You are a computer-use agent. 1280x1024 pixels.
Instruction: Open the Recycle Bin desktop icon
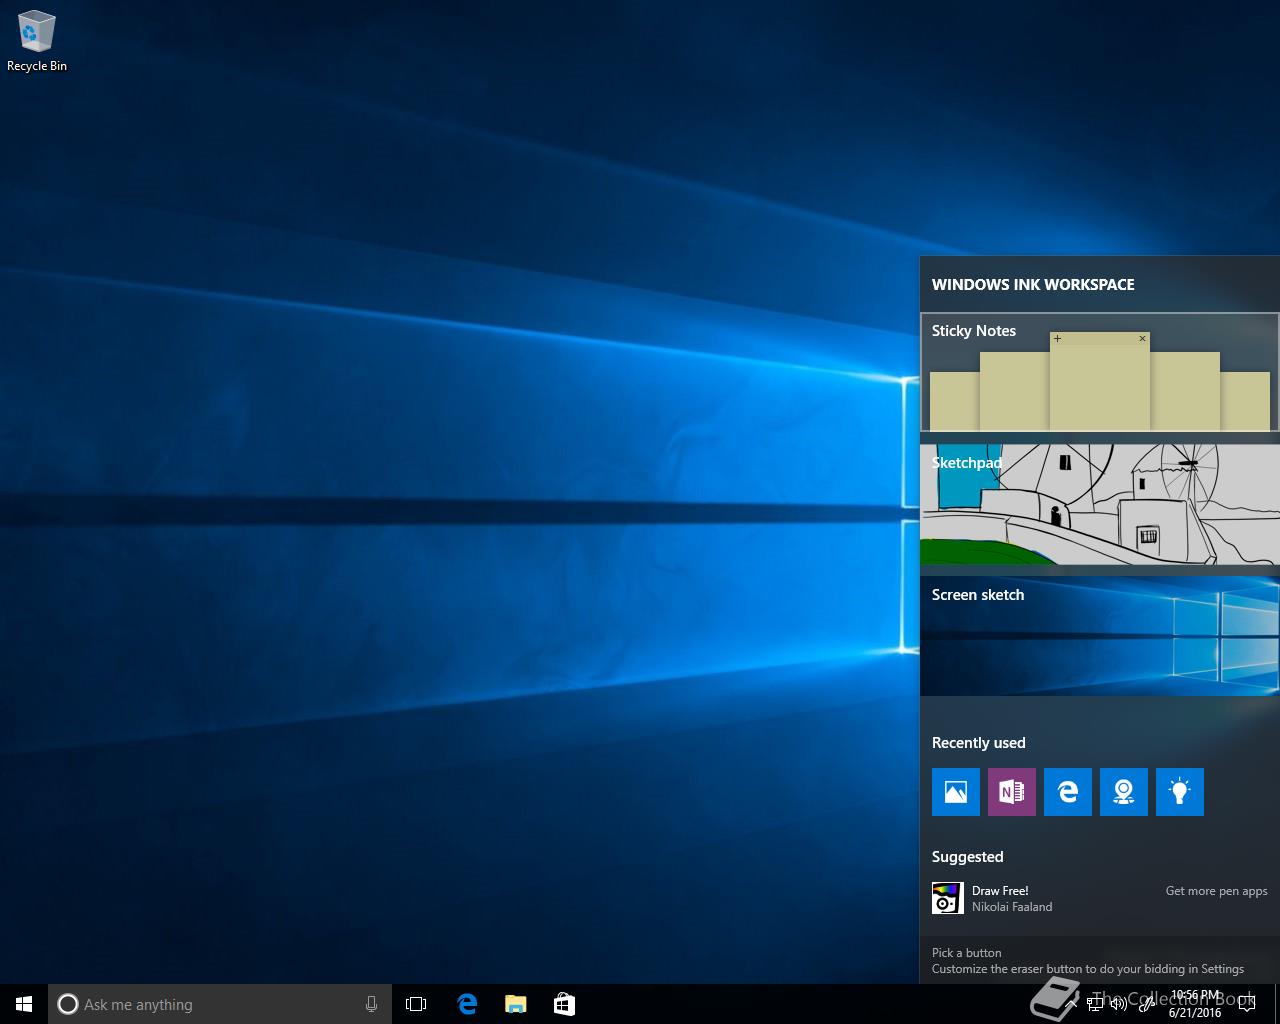coord(37,41)
